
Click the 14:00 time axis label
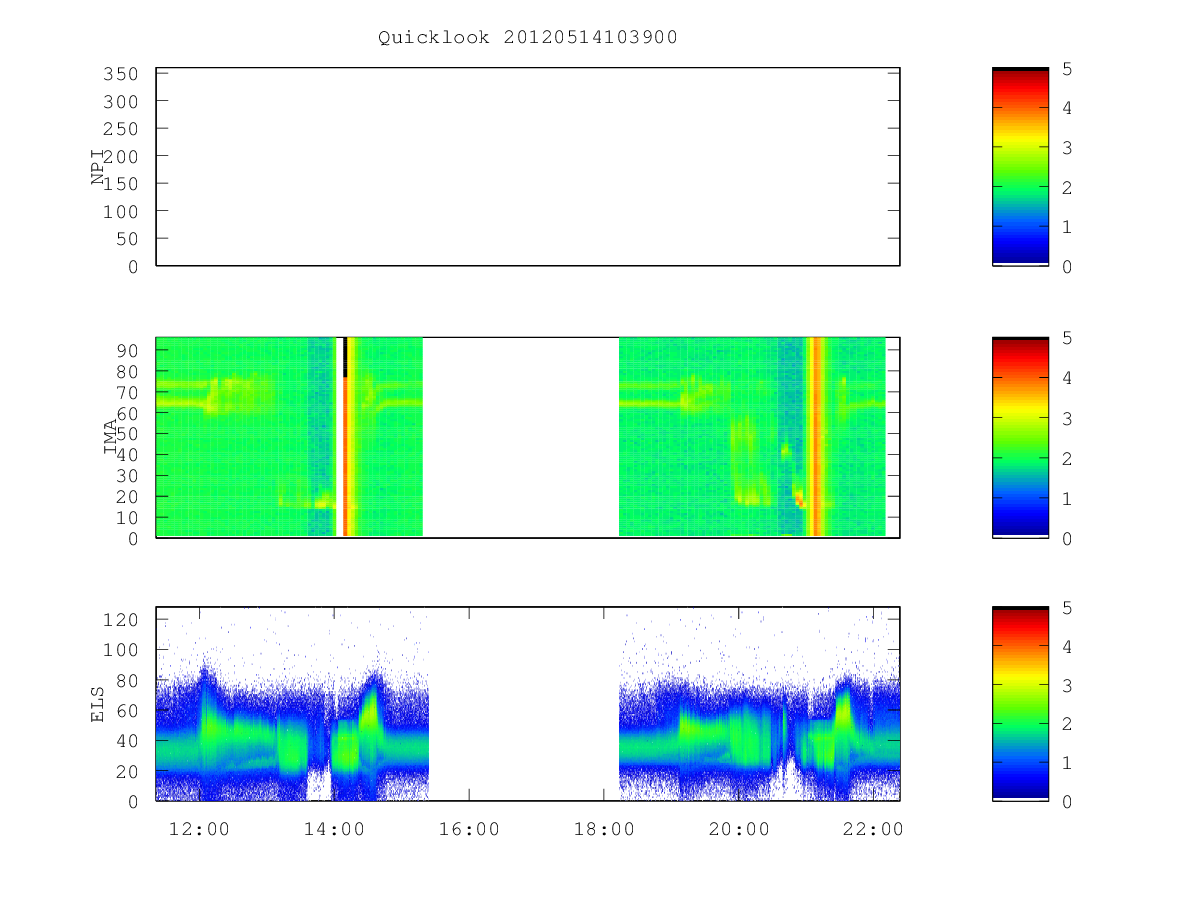334,830
